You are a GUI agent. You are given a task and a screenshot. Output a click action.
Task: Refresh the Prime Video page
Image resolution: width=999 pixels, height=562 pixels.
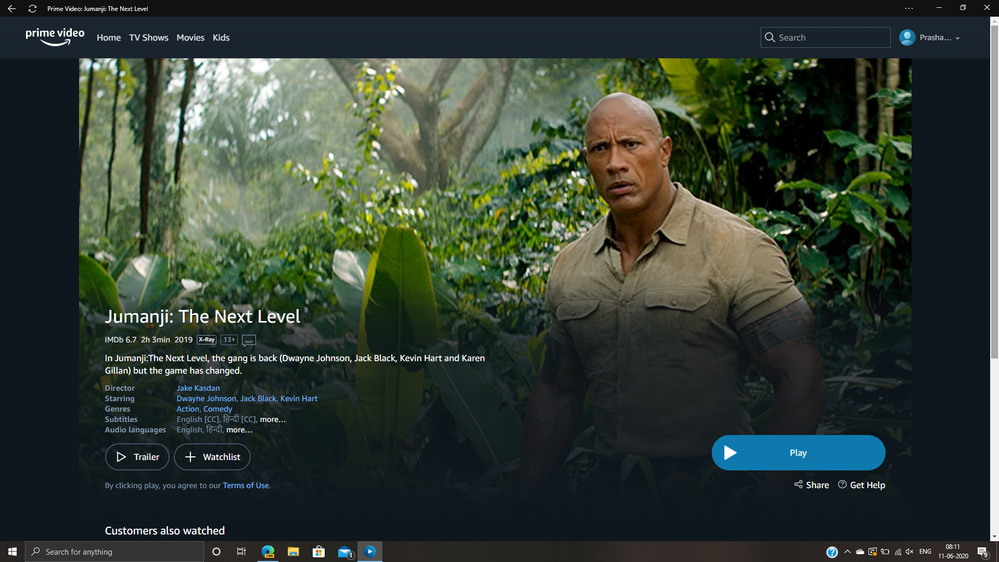coord(32,8)
